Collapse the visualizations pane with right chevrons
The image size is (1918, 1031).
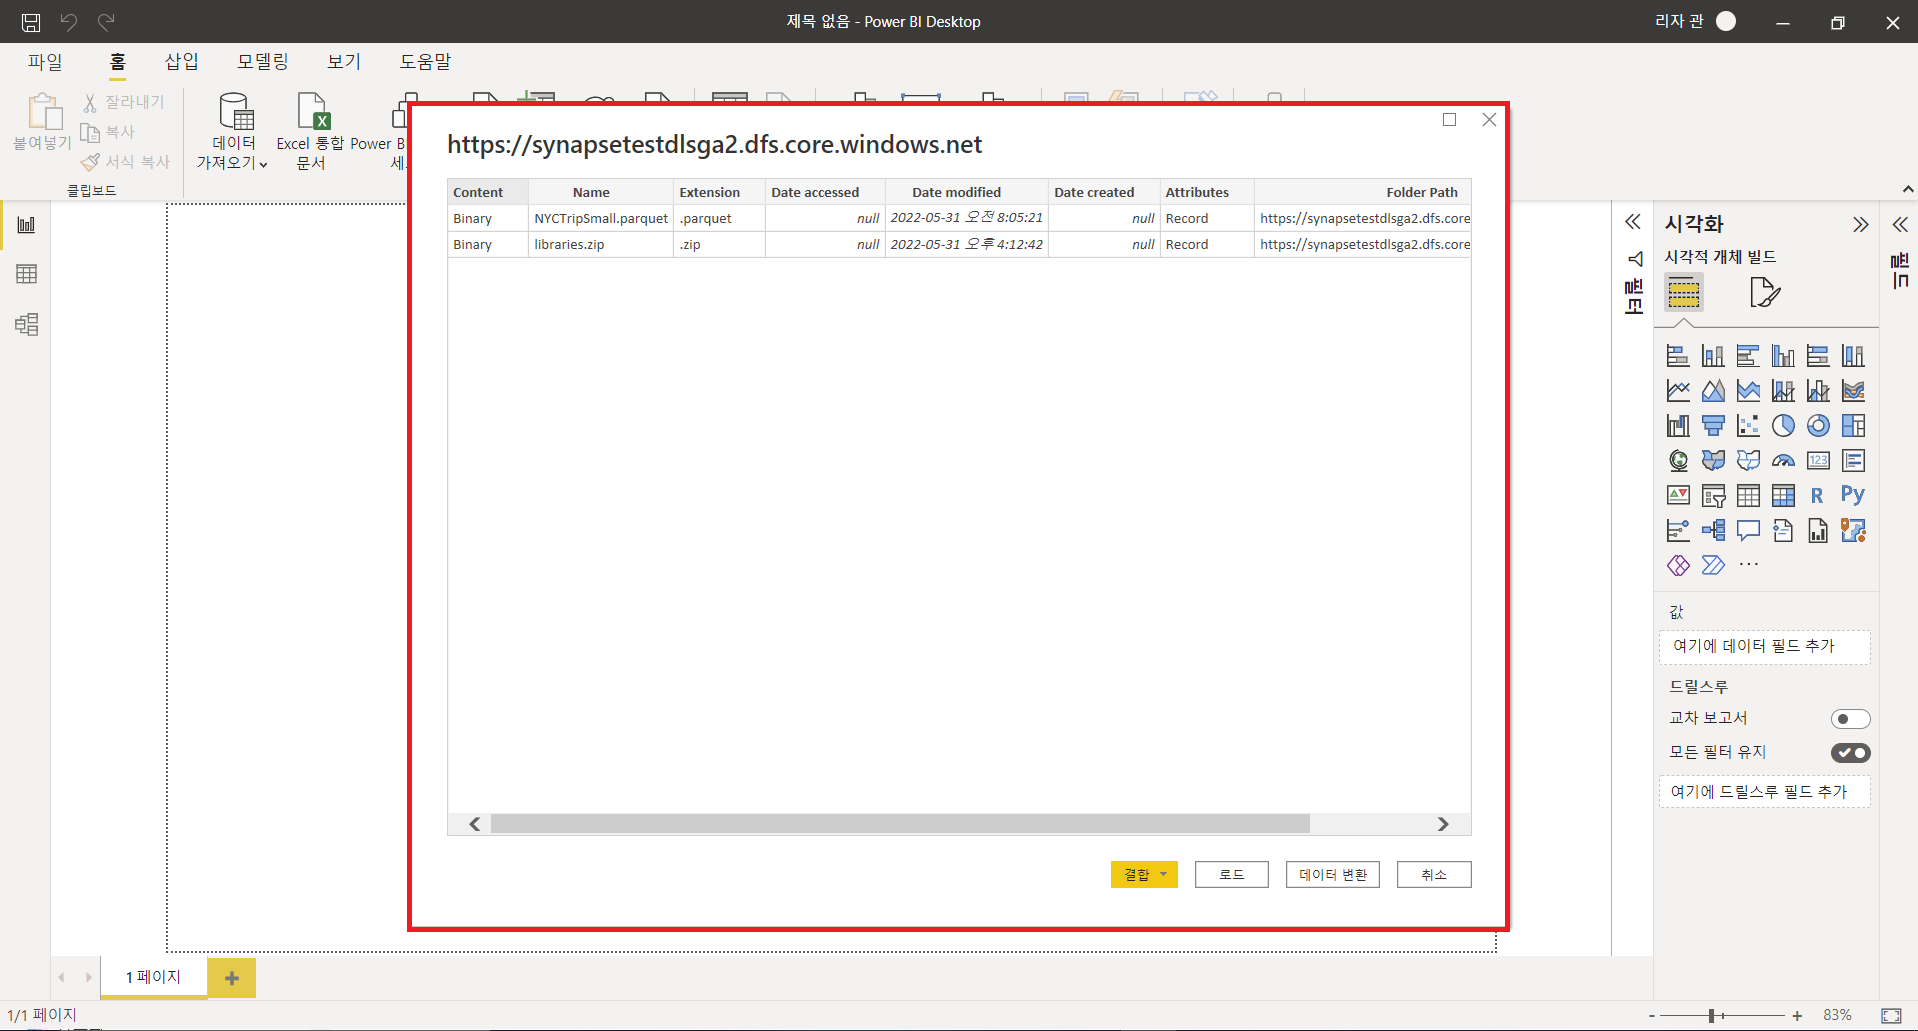(x=1860, y=225)
